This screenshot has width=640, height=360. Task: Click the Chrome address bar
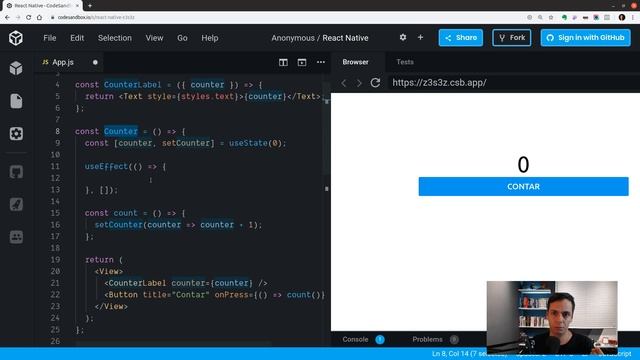click(286, 17)
